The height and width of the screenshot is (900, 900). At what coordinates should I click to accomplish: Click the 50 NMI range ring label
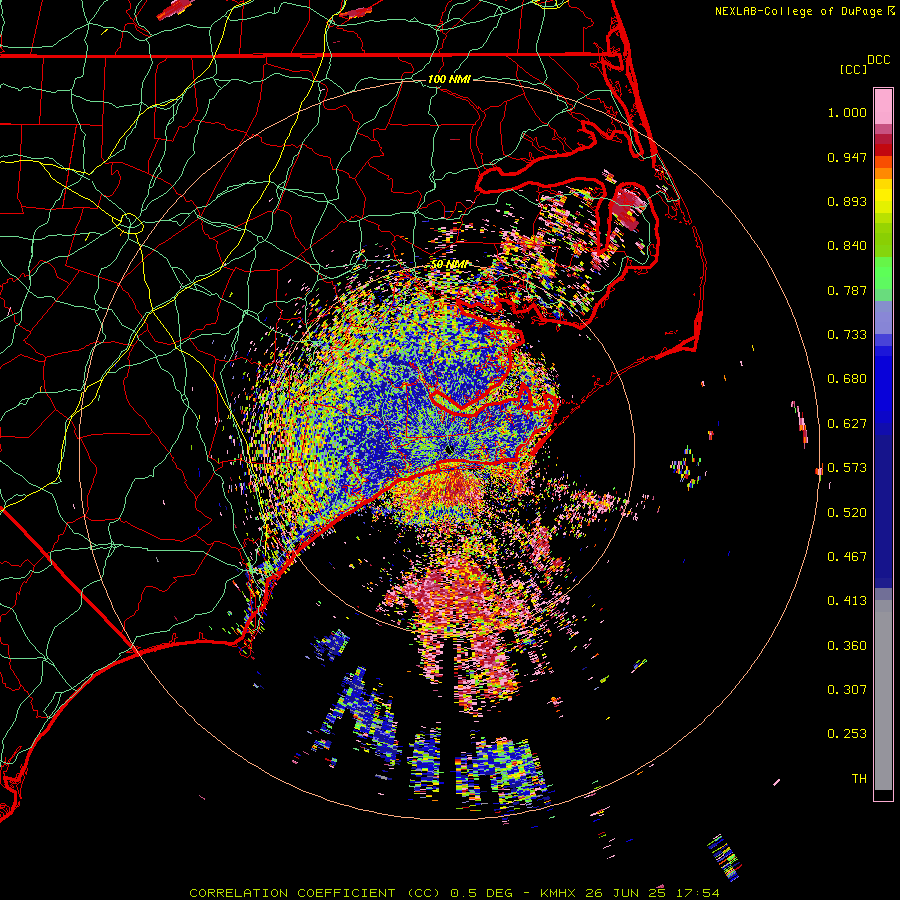pos(449,265)
